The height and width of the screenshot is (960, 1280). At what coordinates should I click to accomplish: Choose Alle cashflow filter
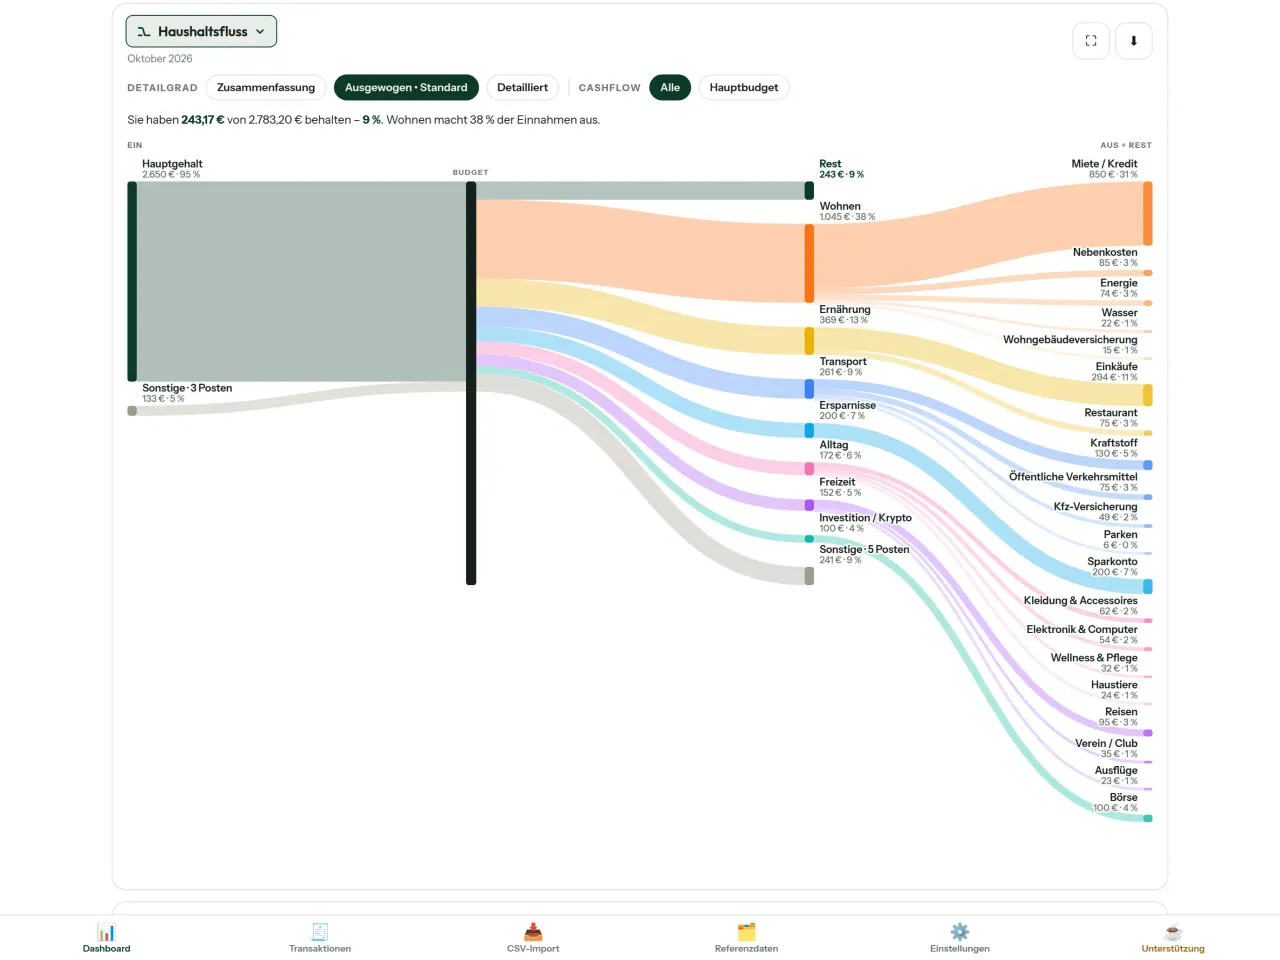coord(670,88)
